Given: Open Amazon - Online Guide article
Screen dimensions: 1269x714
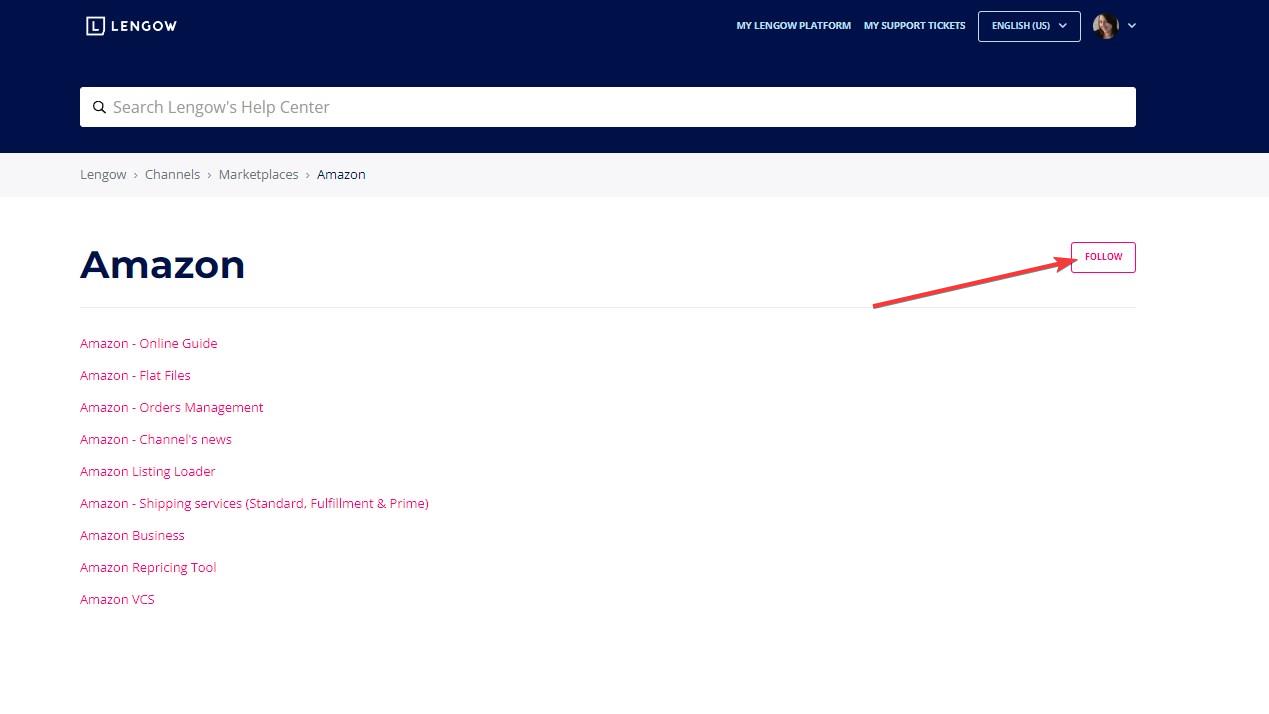Looking at the screenshot, I should point(148,343).
